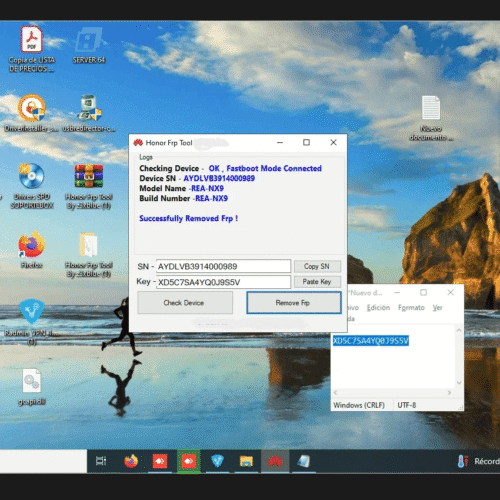Select the Honor Frp Tool zipped folder icon
Image resolution: width=500 pixels, height=500 pixels.
89,245
